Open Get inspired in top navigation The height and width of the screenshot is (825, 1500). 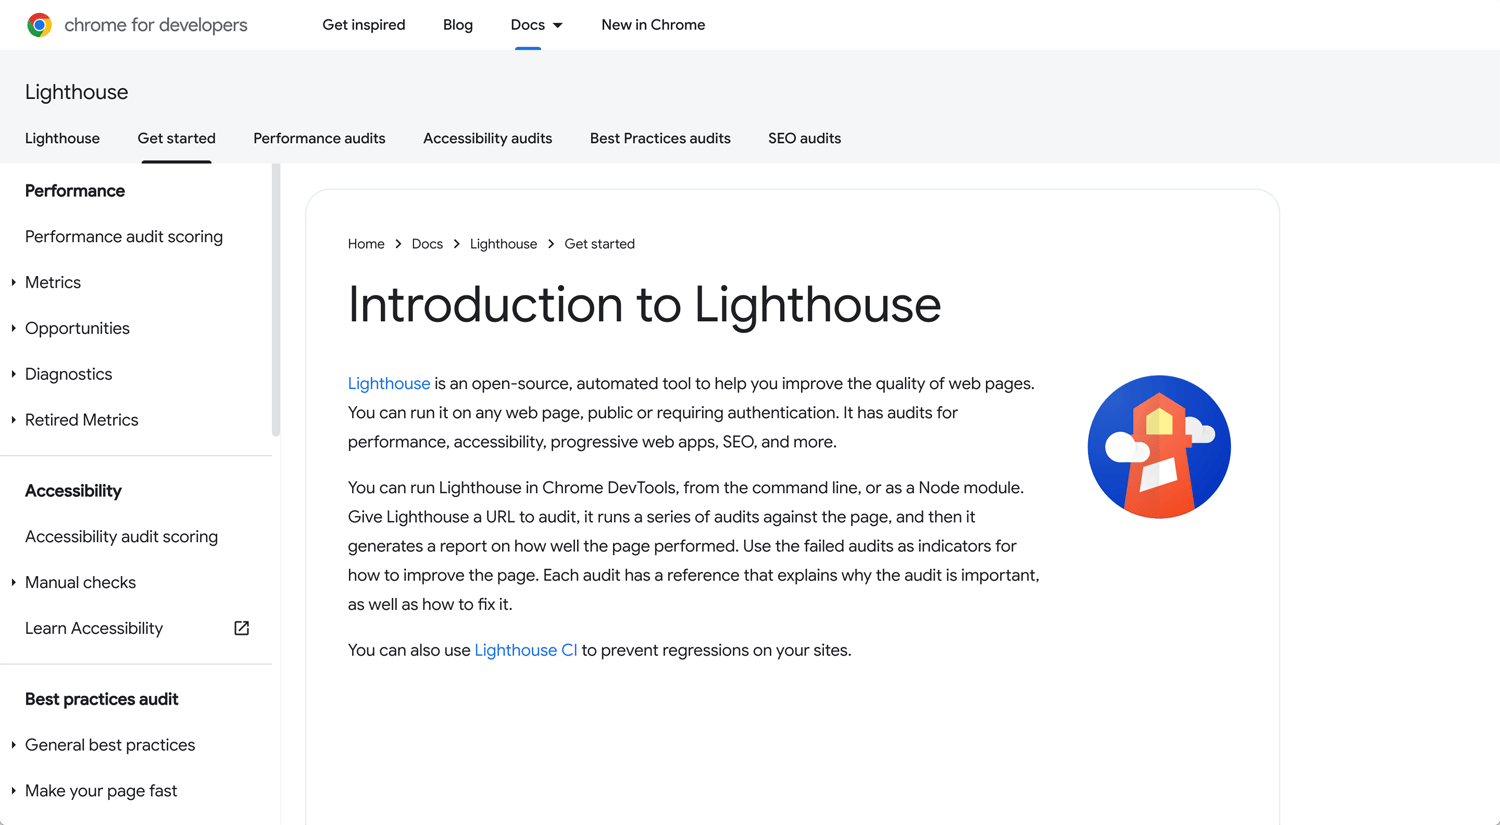(364, 25)
